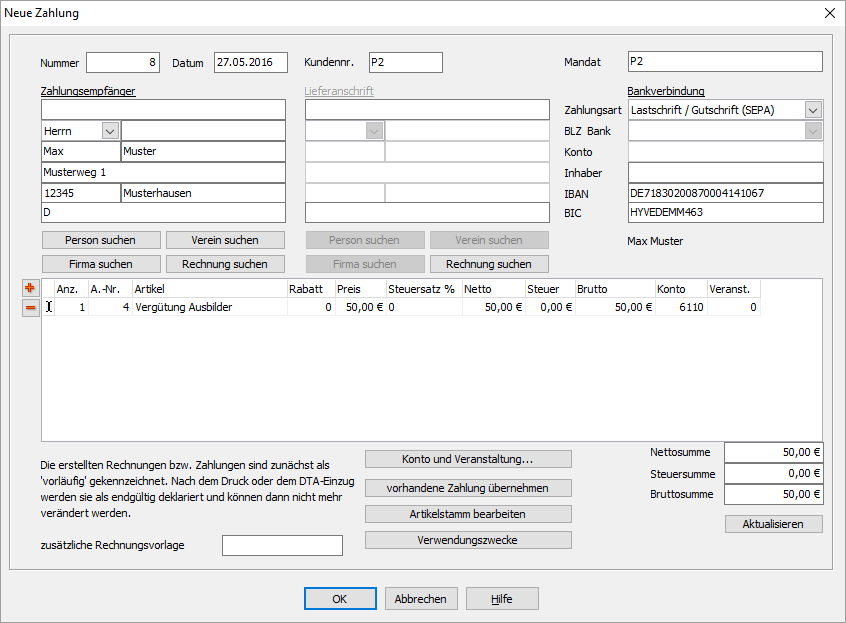
Task: Click the Inhaber input field
Action: click(x=726, y=173)
